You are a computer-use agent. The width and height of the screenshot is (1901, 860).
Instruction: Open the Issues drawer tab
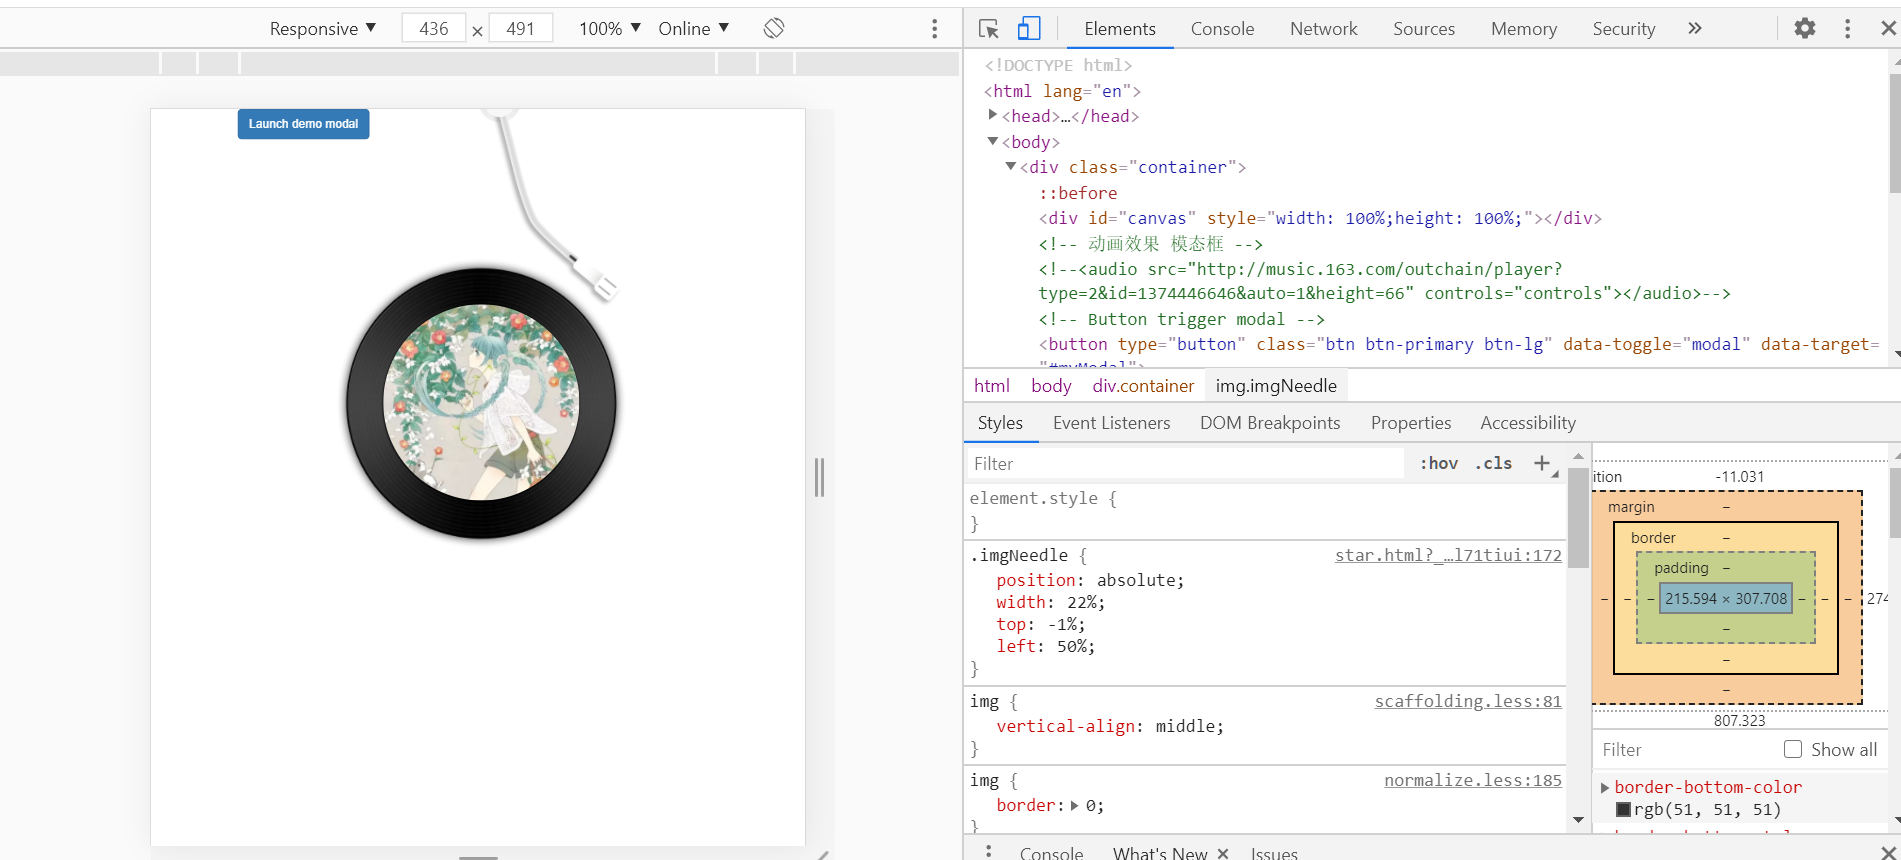[x=1274, y=853]
